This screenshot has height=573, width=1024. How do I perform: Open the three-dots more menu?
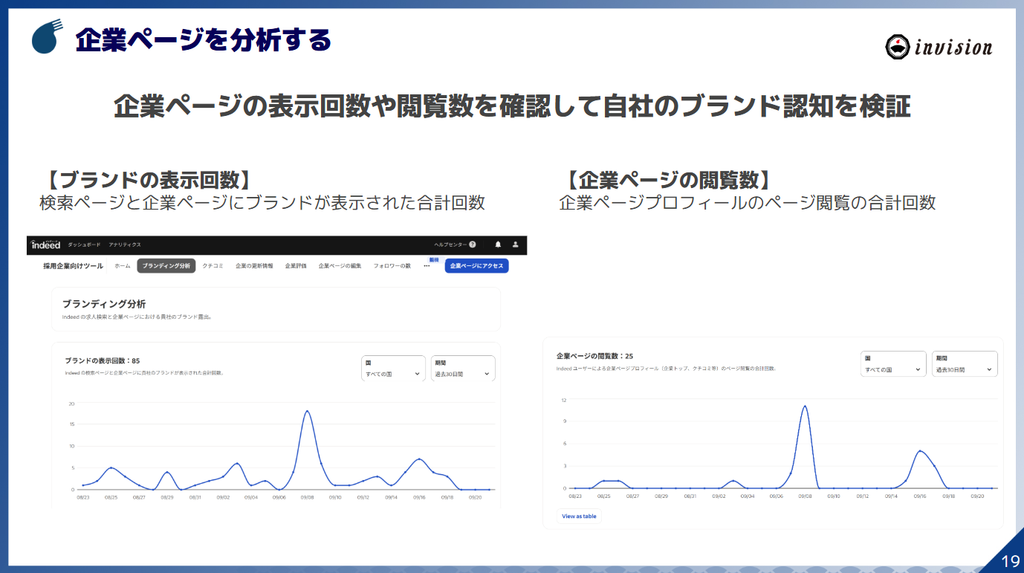pyautogui.click(x=426, y=266)
